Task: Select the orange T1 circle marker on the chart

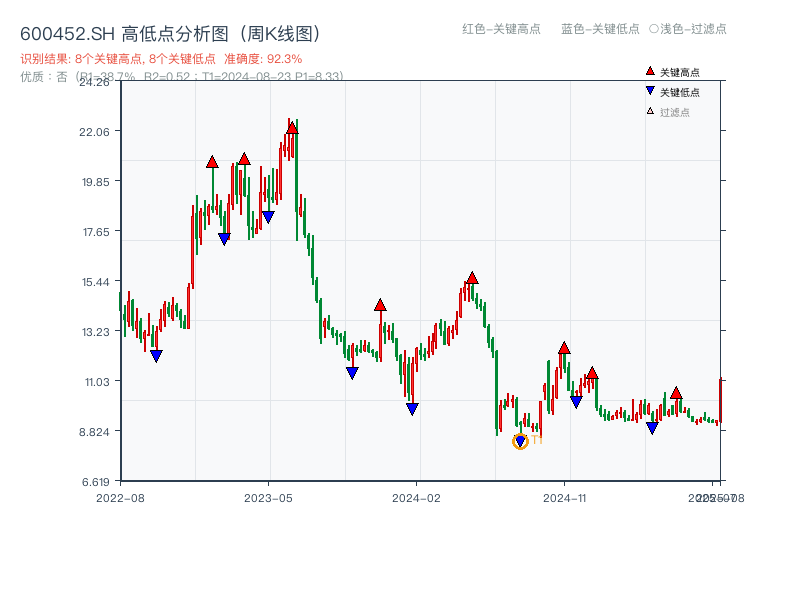Action: coord(522,440)
